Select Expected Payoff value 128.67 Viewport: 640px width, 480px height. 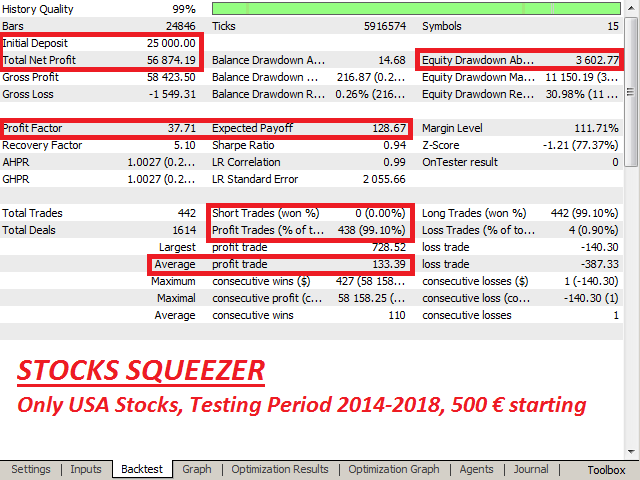pos(389,128)
